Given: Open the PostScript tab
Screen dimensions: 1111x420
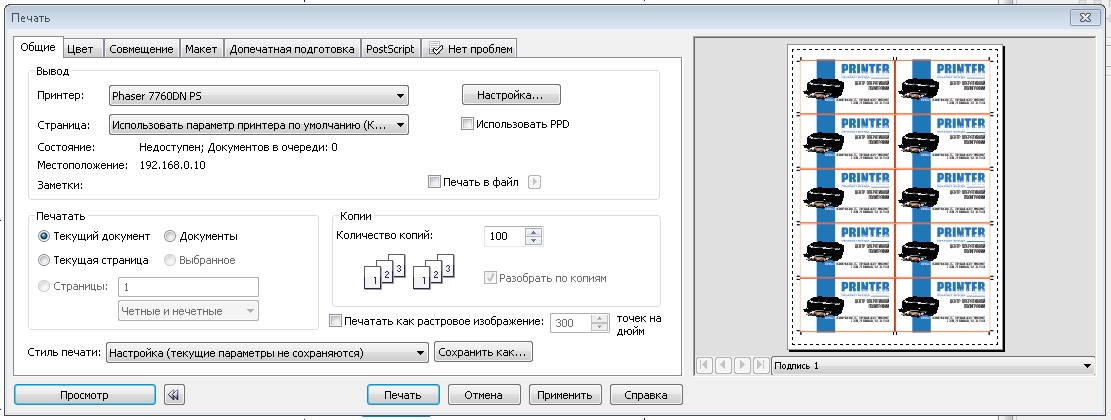Looking at the screenshot, I should tap(390, 49).
